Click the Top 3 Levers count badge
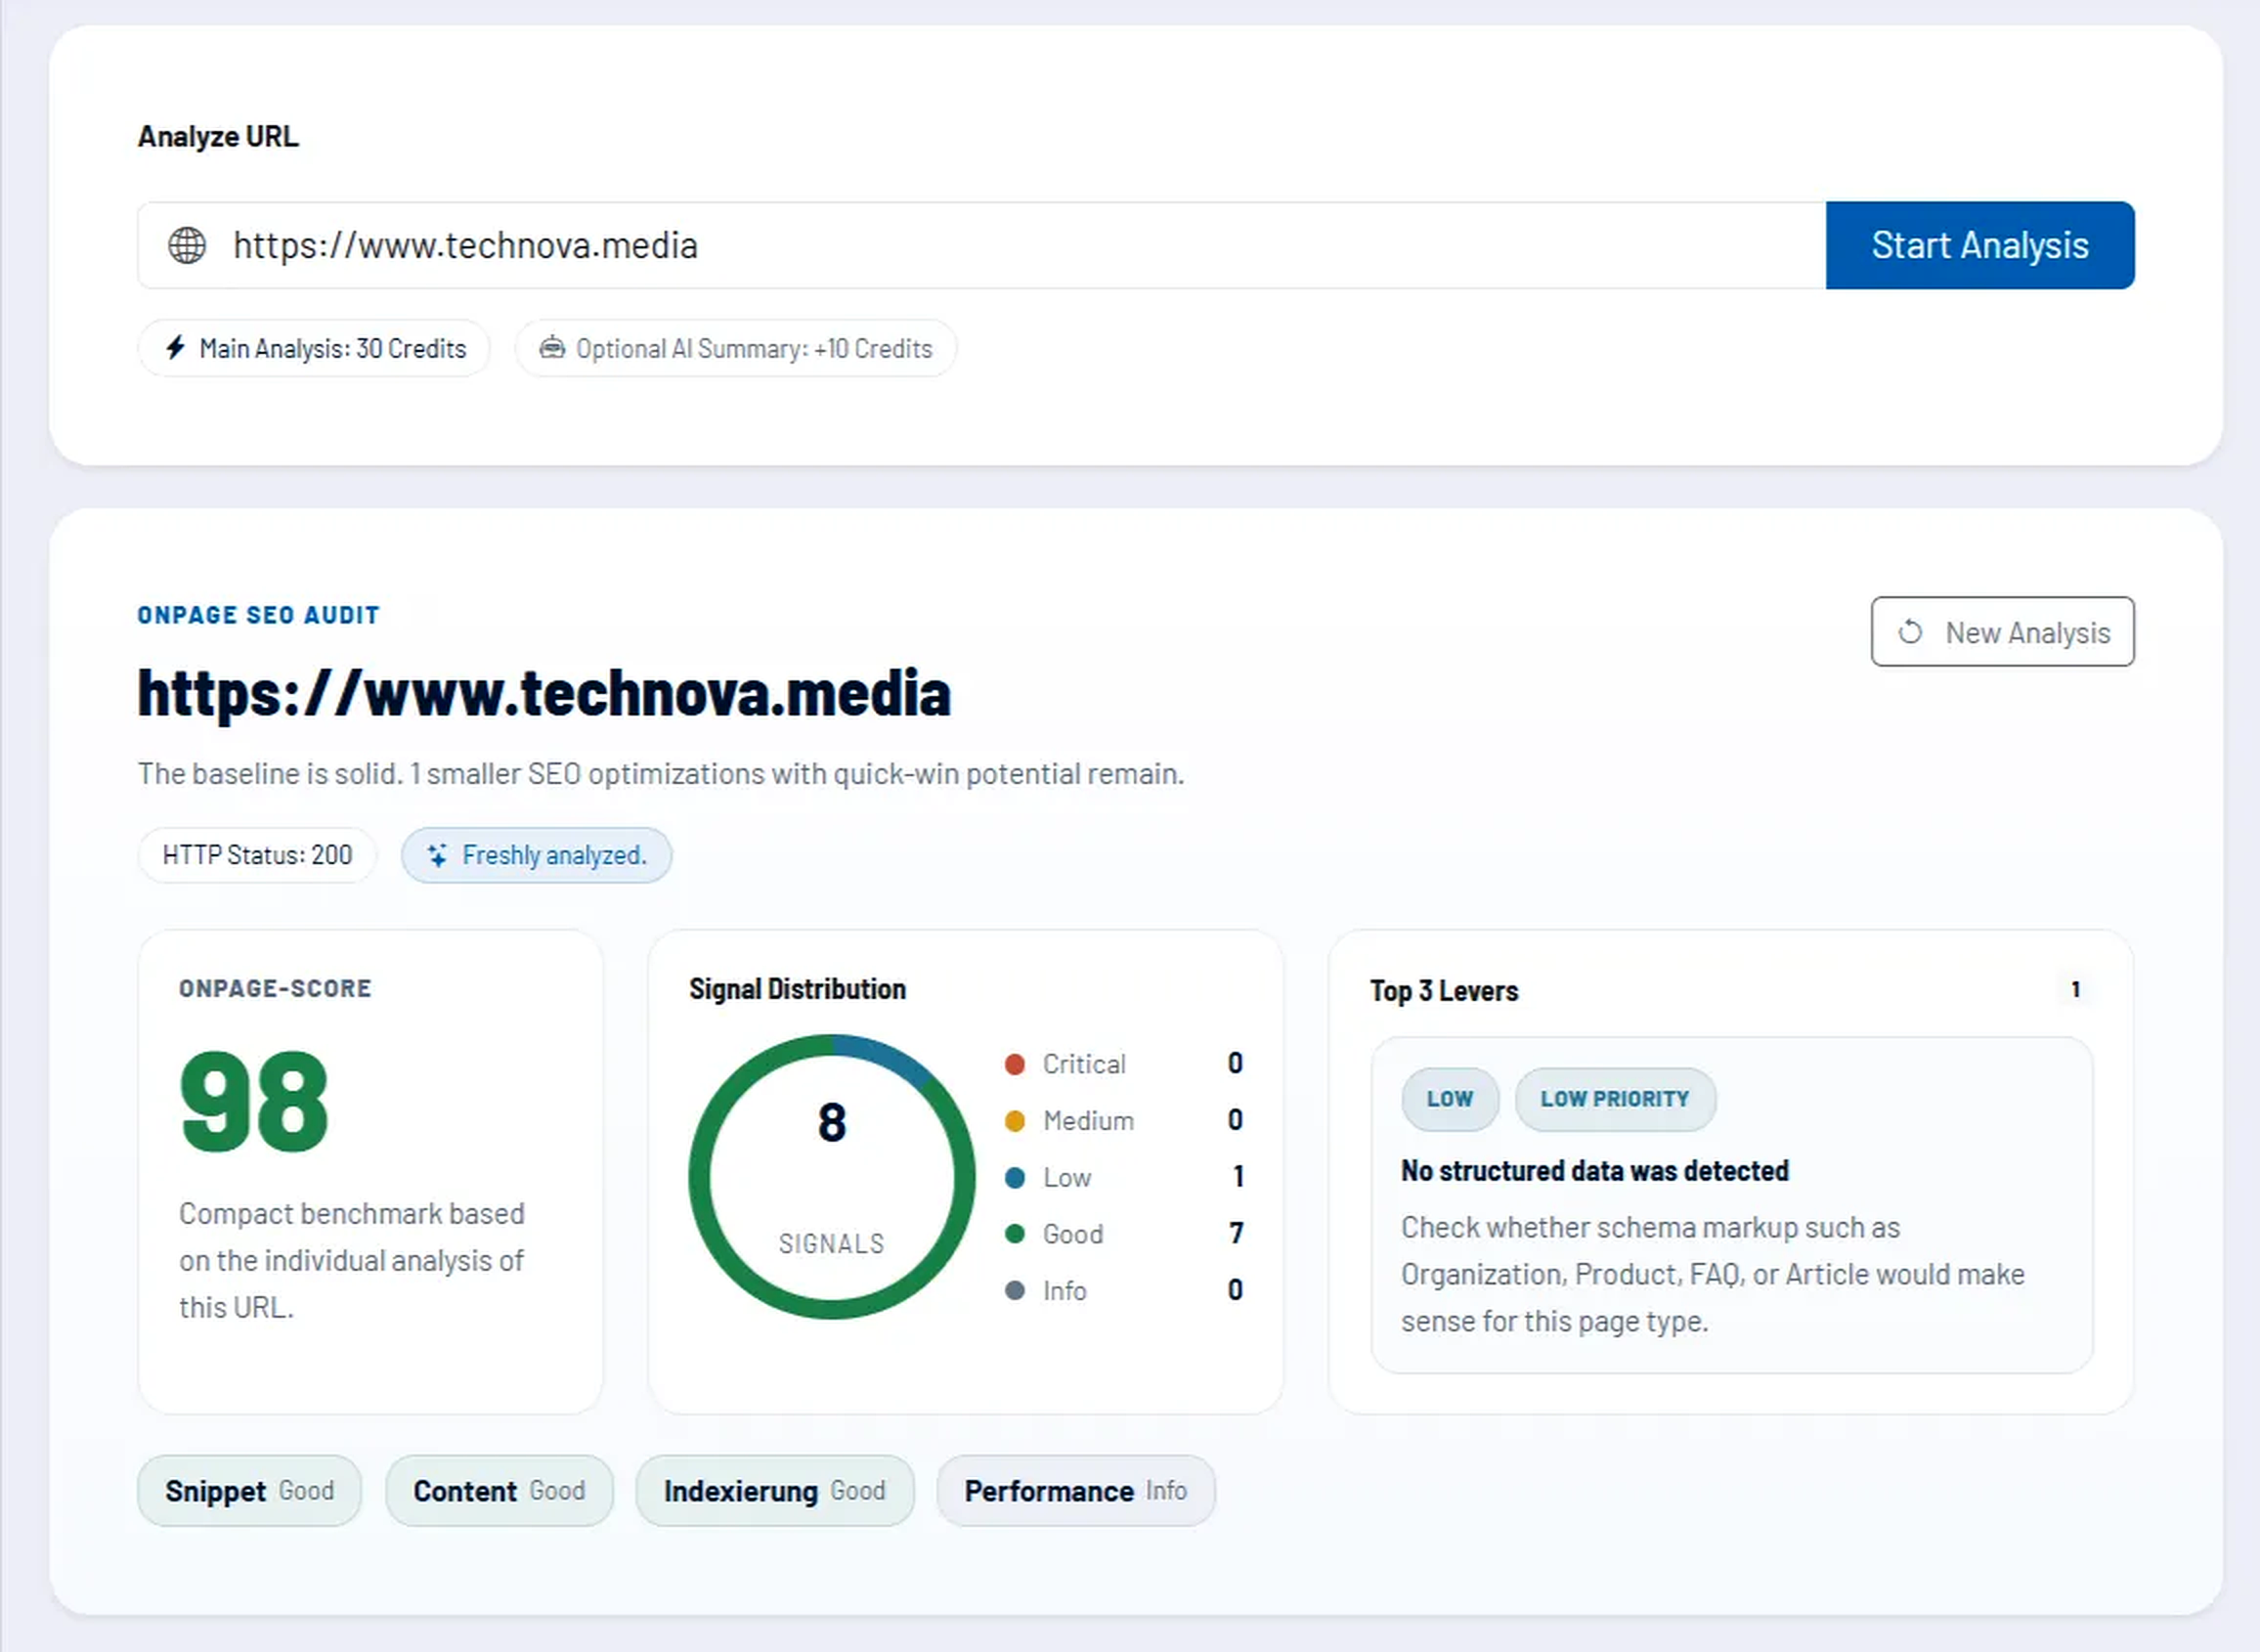This screenshot has width=2260, height=1652. 2076,990
